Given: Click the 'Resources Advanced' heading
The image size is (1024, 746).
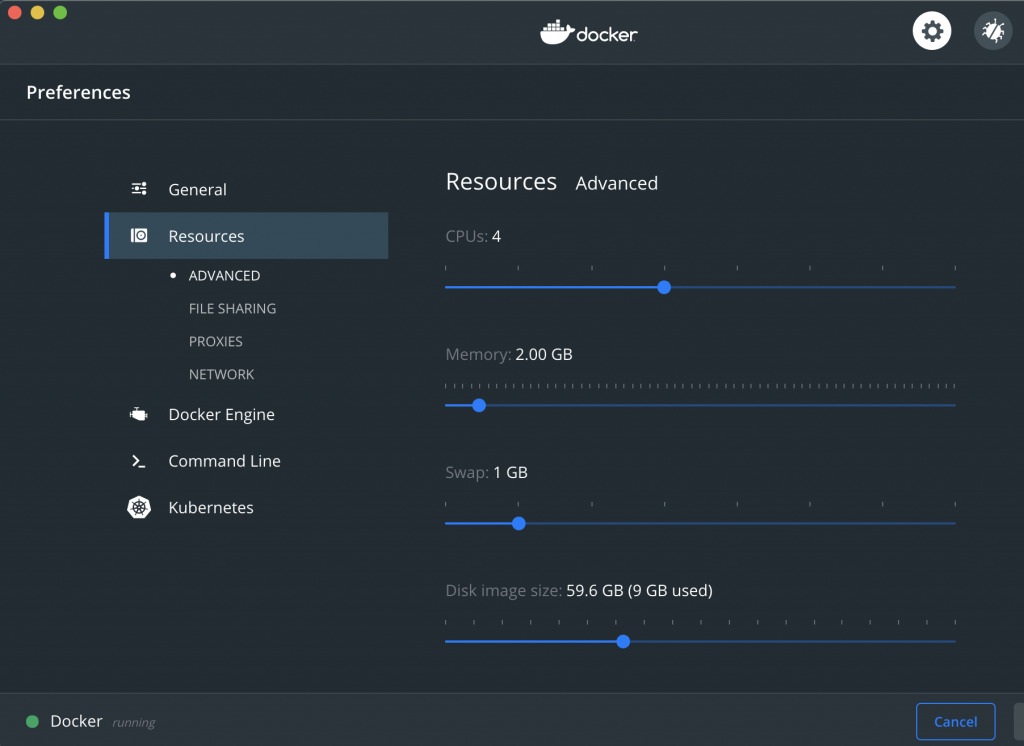Looking at the screenshot, I should pyautogui.click(x=551, y=182).
